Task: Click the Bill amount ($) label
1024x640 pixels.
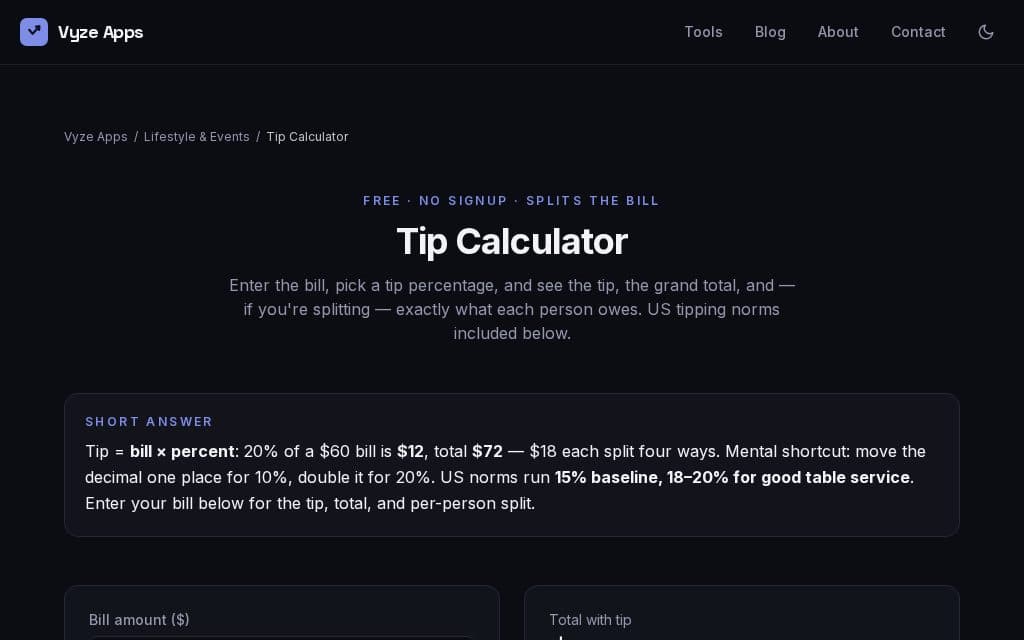Action: [x=139, y=620]
